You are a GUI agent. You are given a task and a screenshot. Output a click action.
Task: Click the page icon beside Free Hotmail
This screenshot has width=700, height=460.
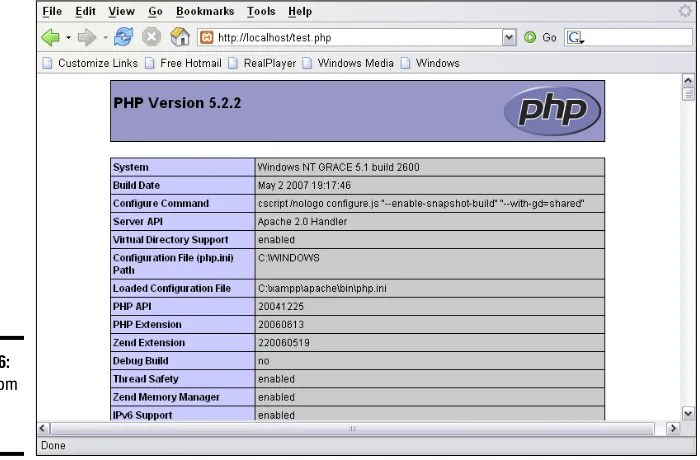(150, 63)
